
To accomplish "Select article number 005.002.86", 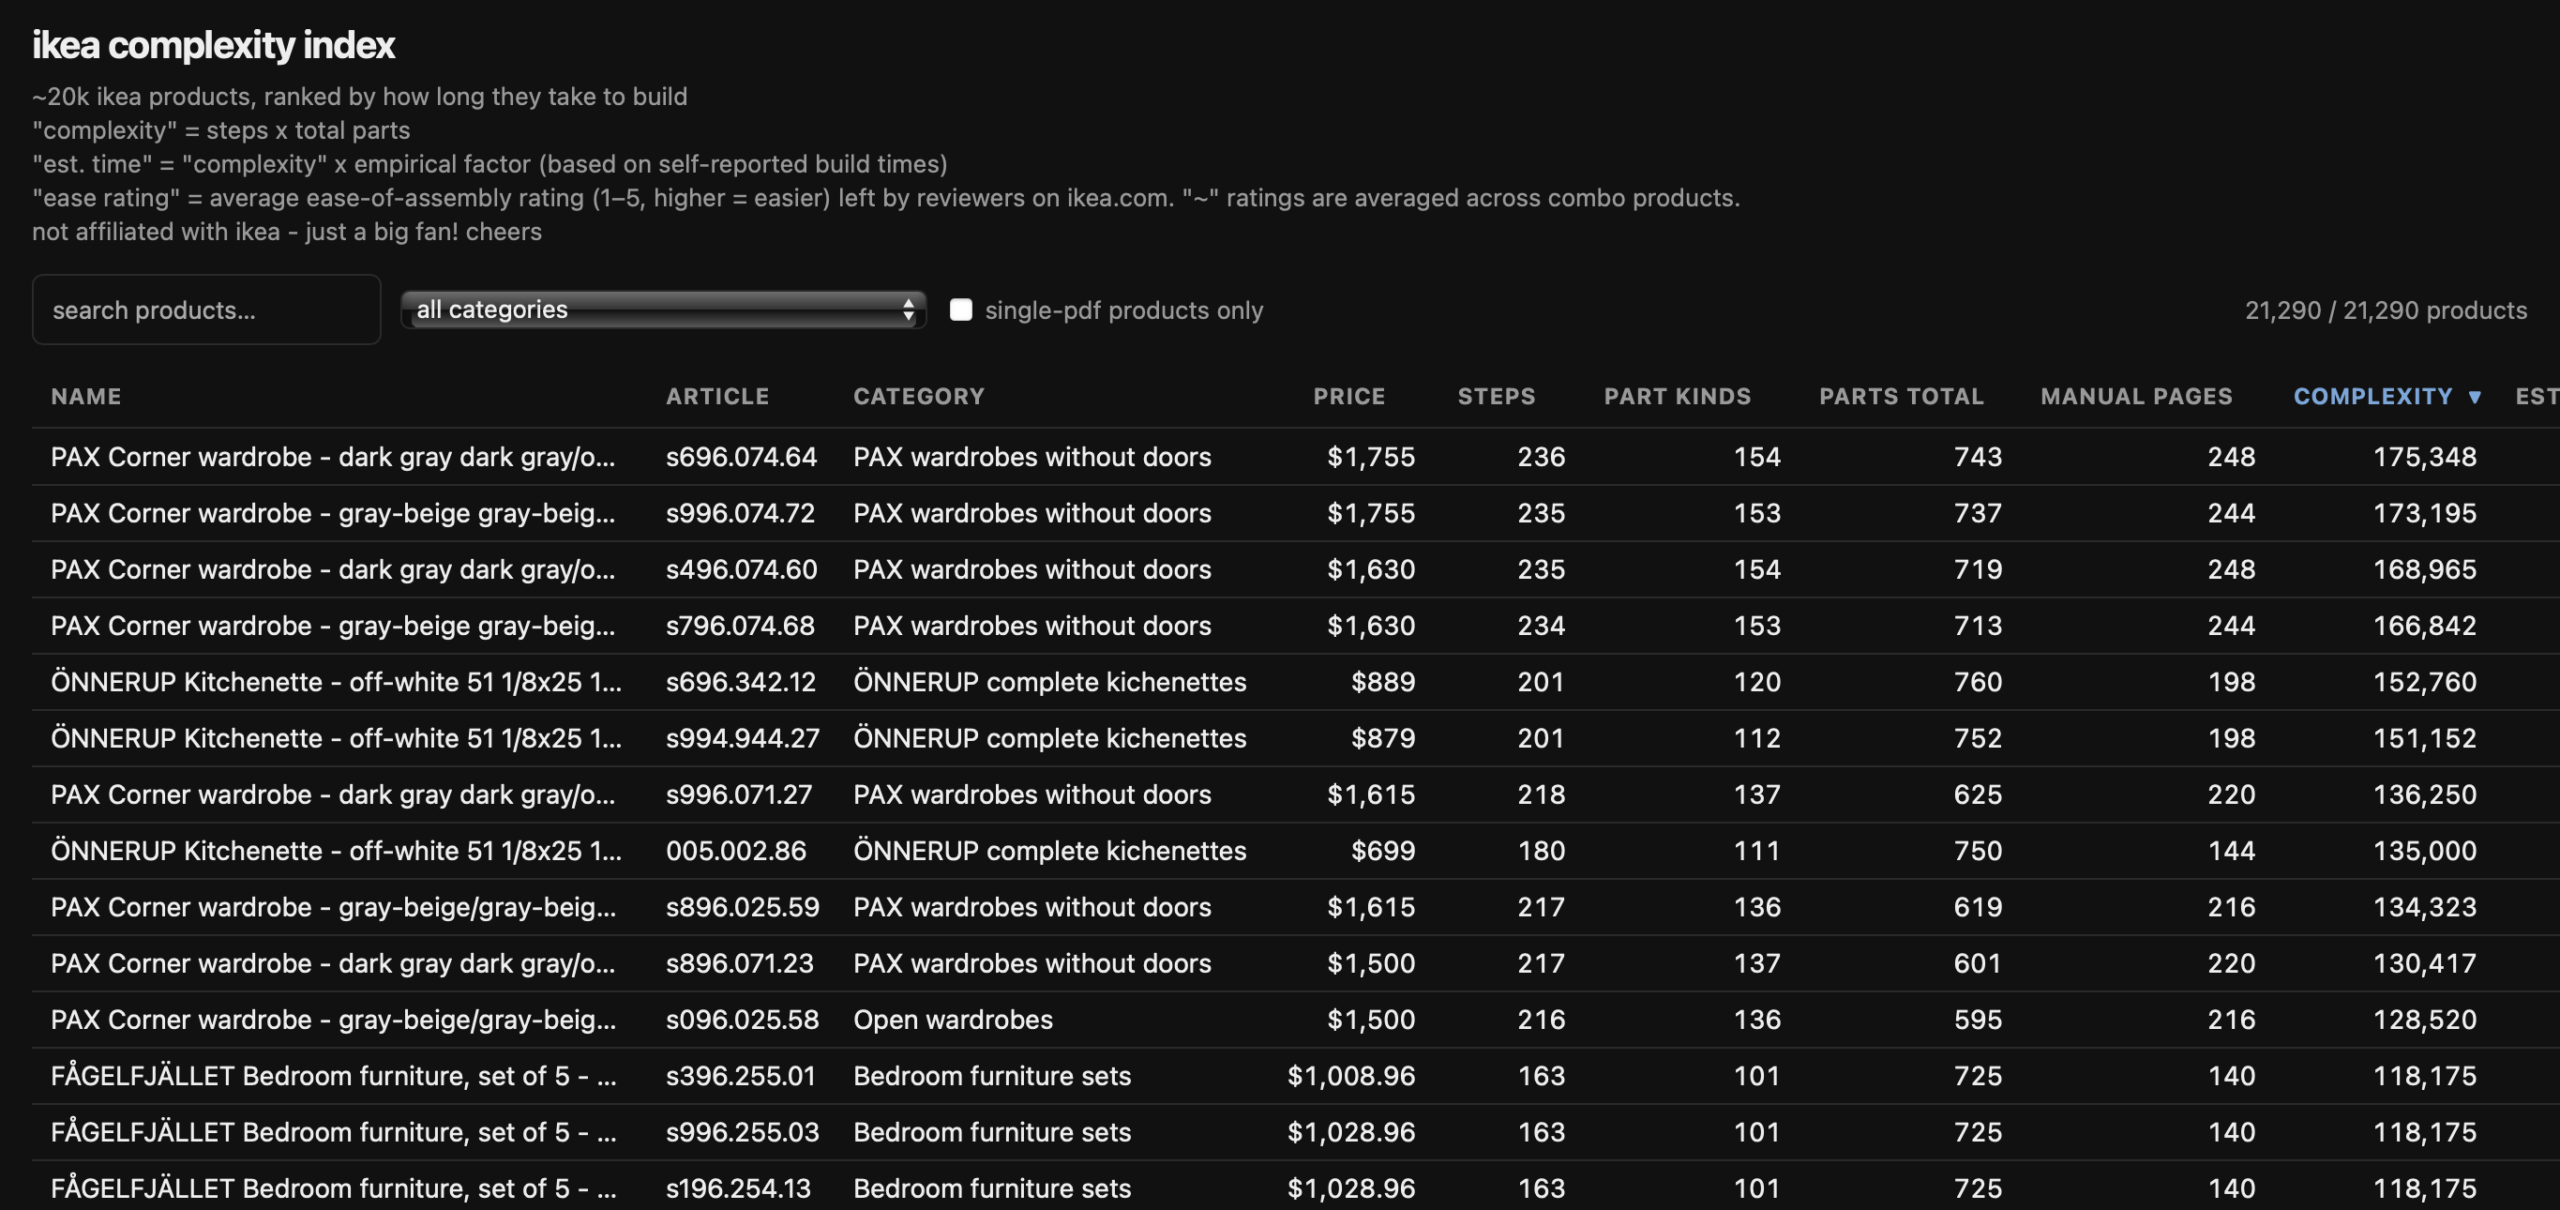I will pyautogui.click(x=736, y=851).
